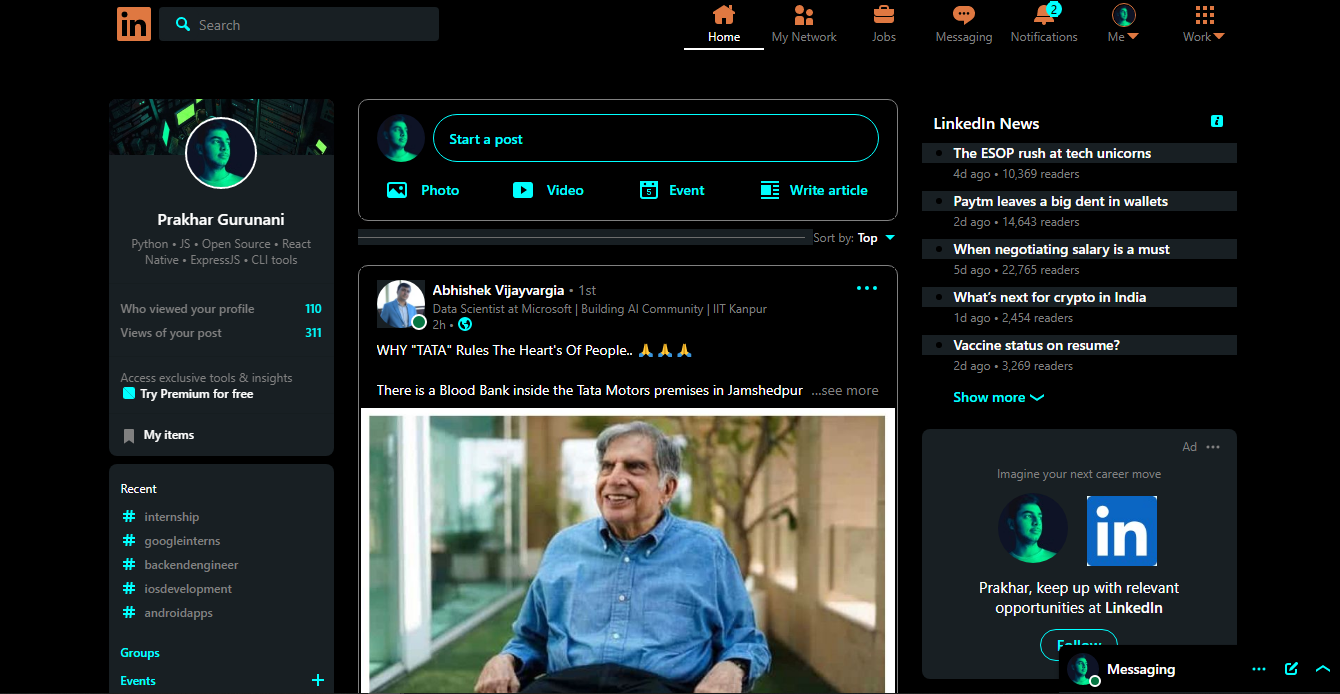Image resolution: width=1340 pixels, height=694 pixels.
Task: Read The ESOP rush at tech unicorns
Action: (x=1052, y=153)
